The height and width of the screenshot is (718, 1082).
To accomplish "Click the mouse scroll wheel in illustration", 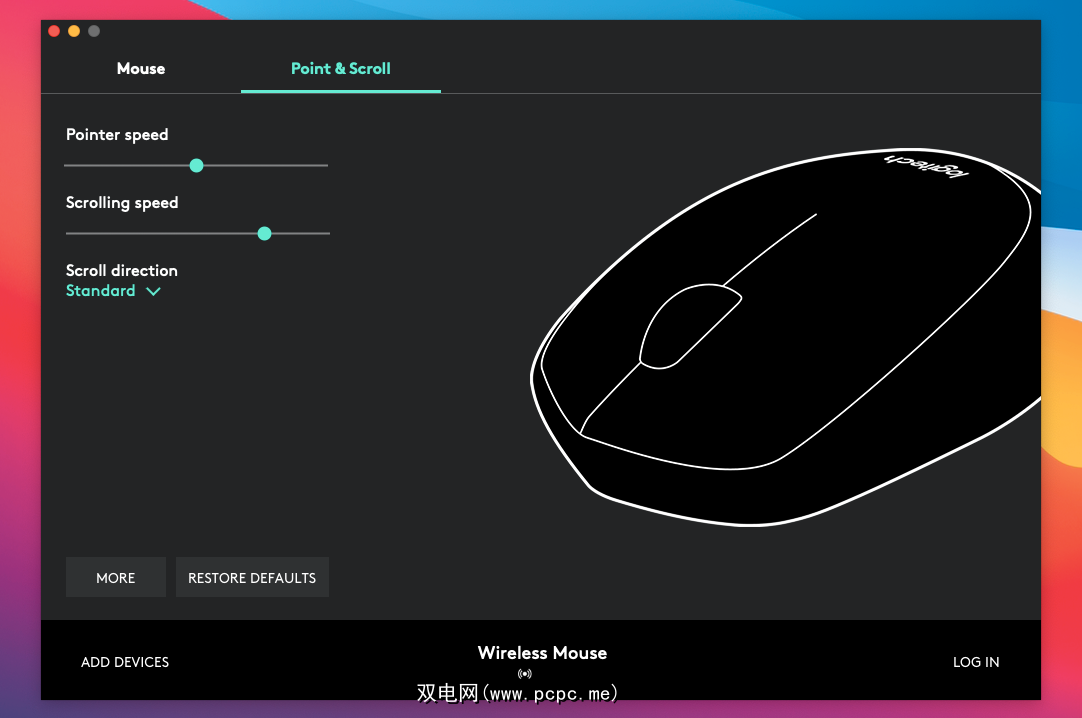I will (x=689, y=326).
